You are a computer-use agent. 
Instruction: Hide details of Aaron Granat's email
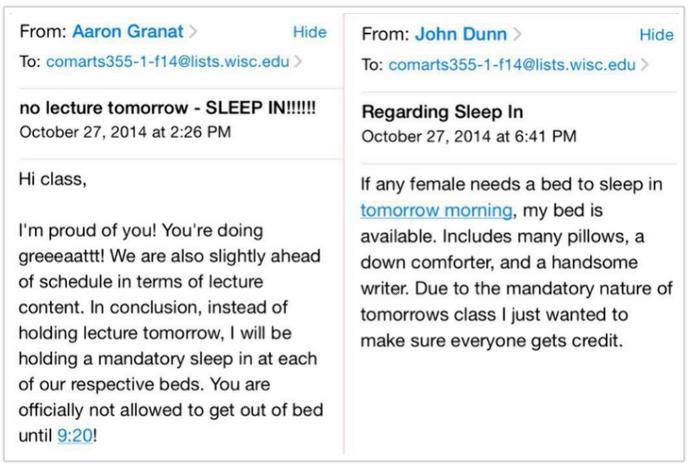coord(310,32)
